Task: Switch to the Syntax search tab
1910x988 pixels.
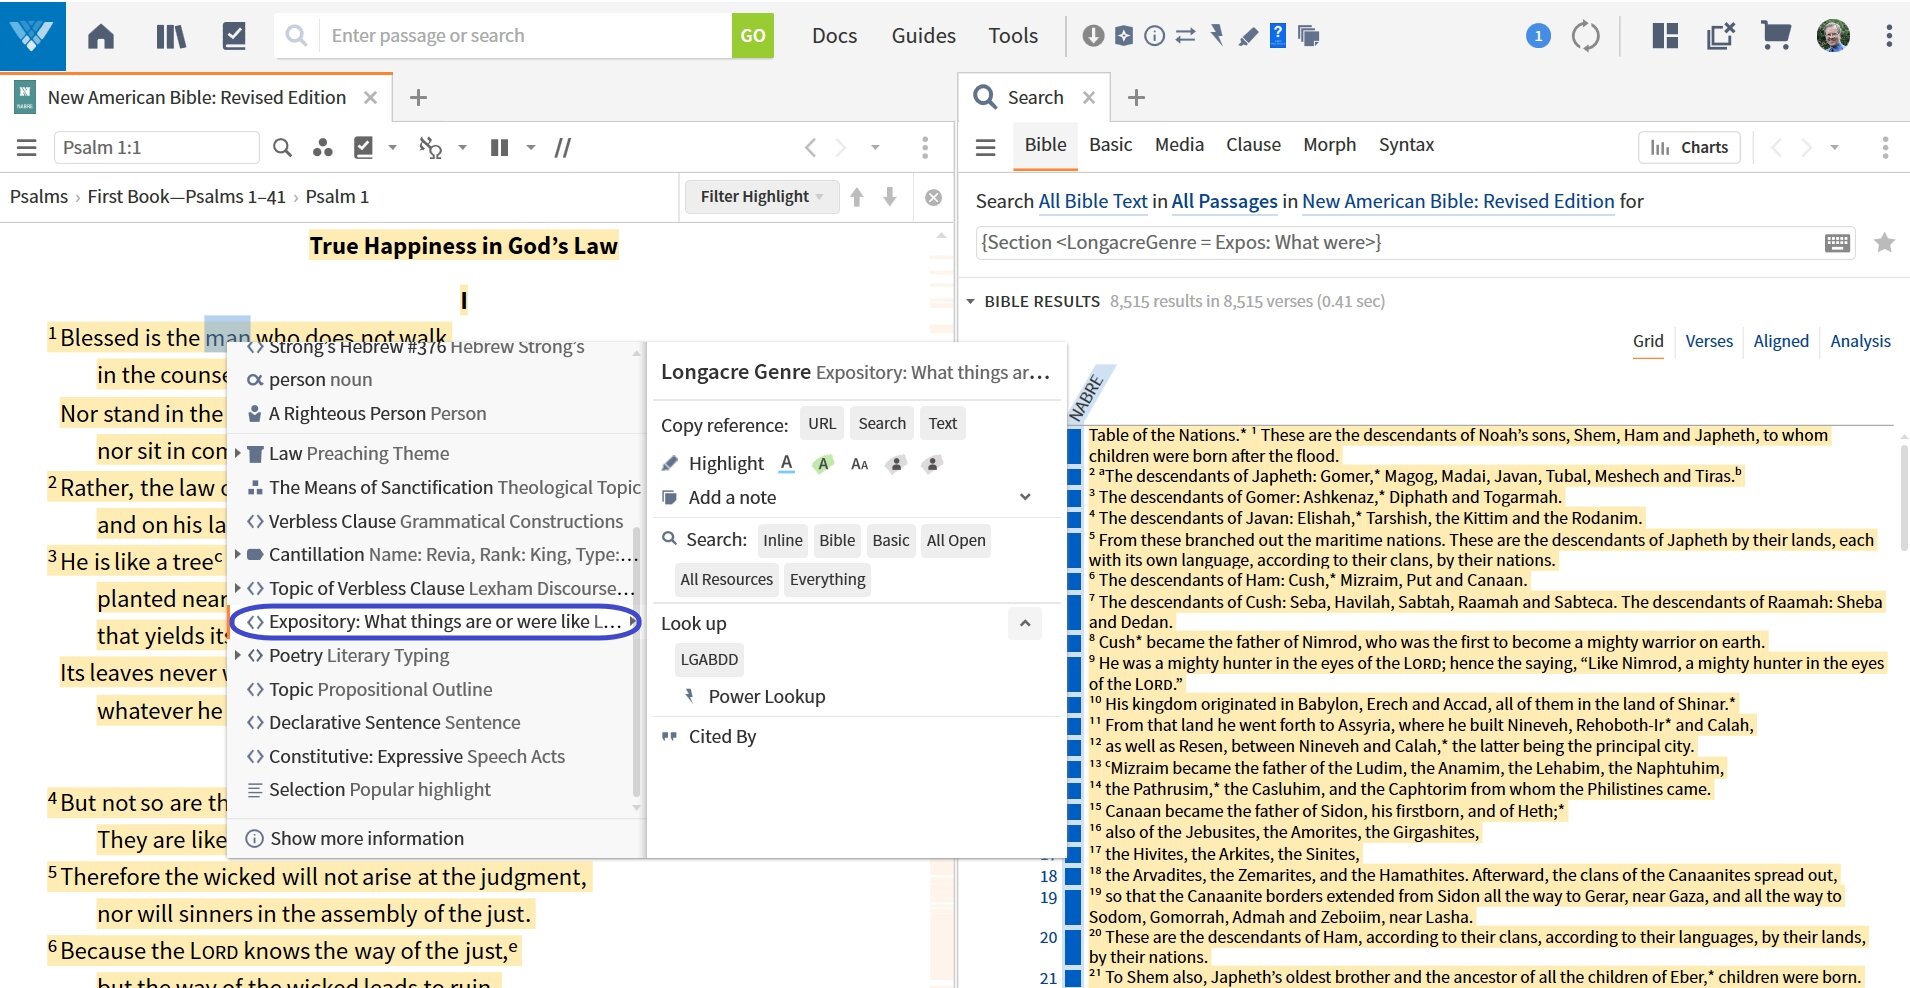Action: click(x=1406, y=145)
